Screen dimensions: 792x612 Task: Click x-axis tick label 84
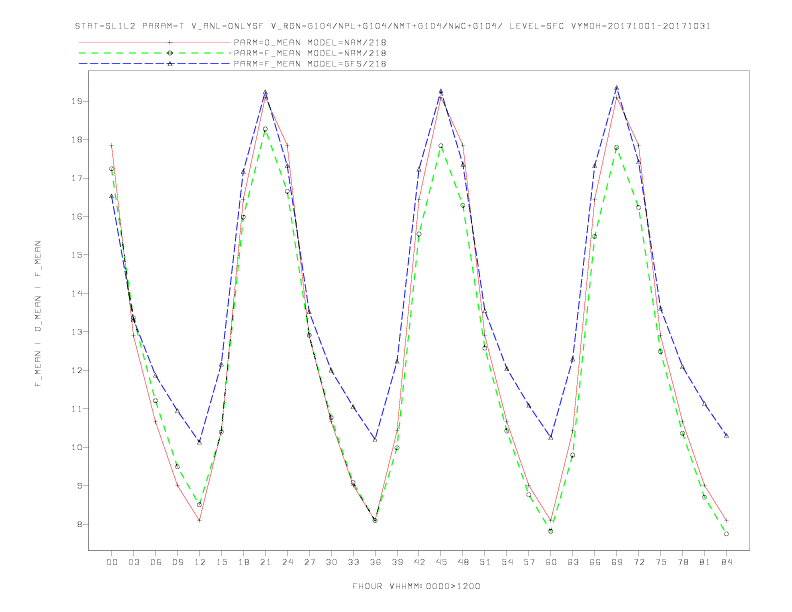point(726,562)
